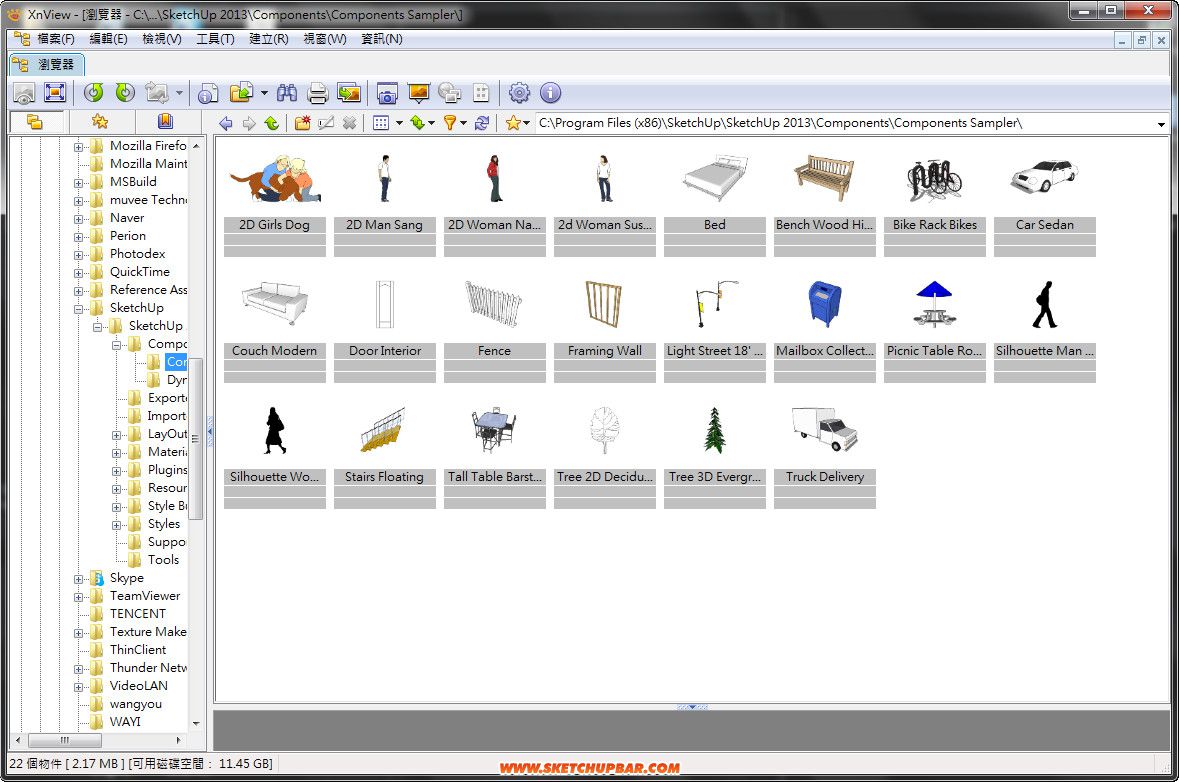
Task: Select the VideoLAN folder in tree
Action: (x=138, y=687)
